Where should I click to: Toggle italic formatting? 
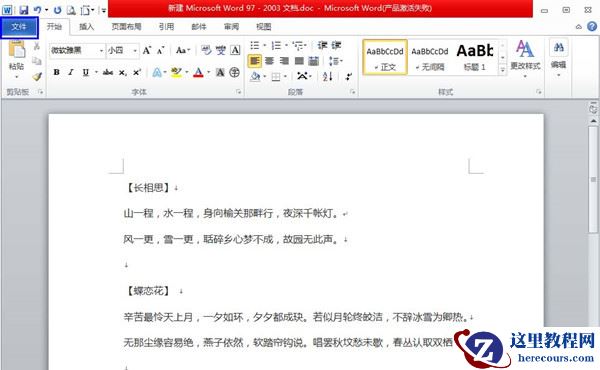click(x=70, y=72)
